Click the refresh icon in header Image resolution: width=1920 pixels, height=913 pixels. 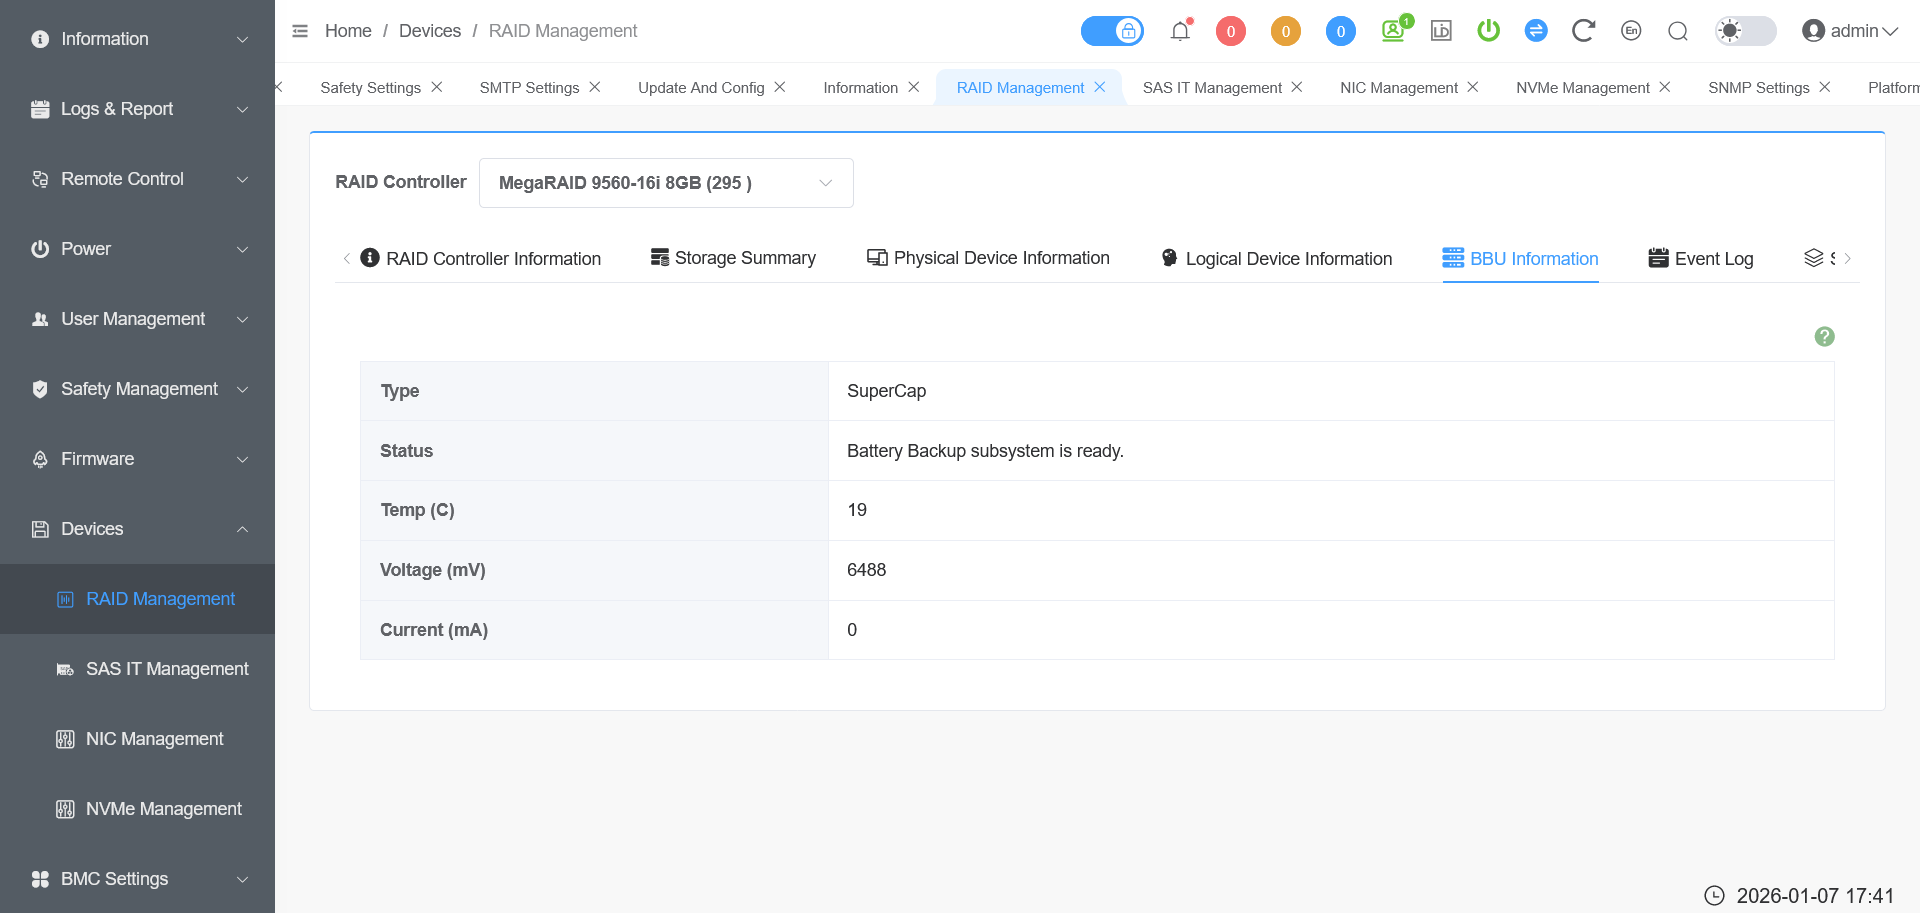coord(1582,31)
